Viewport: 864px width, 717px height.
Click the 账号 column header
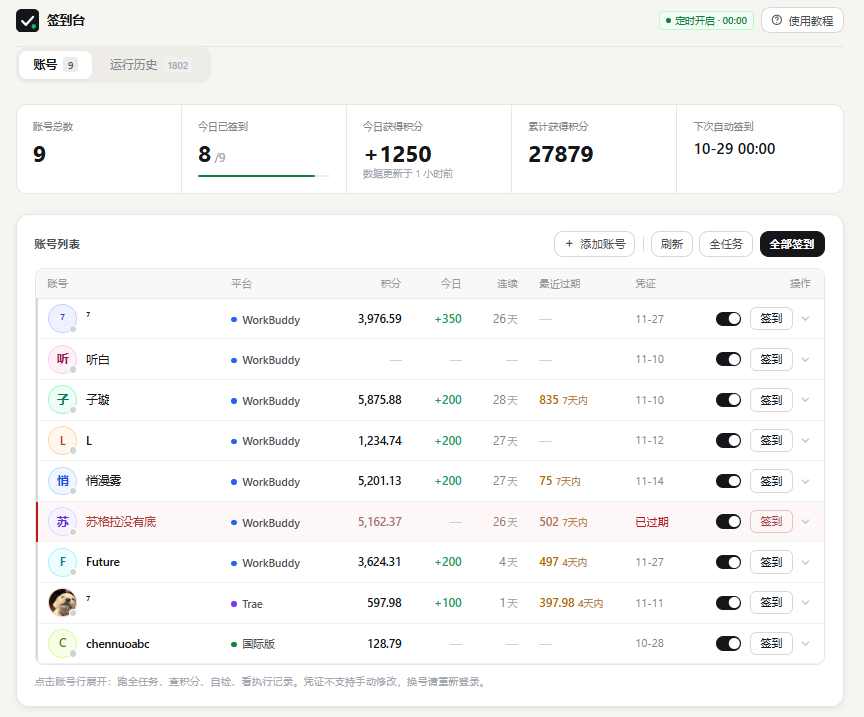(57, 283)
